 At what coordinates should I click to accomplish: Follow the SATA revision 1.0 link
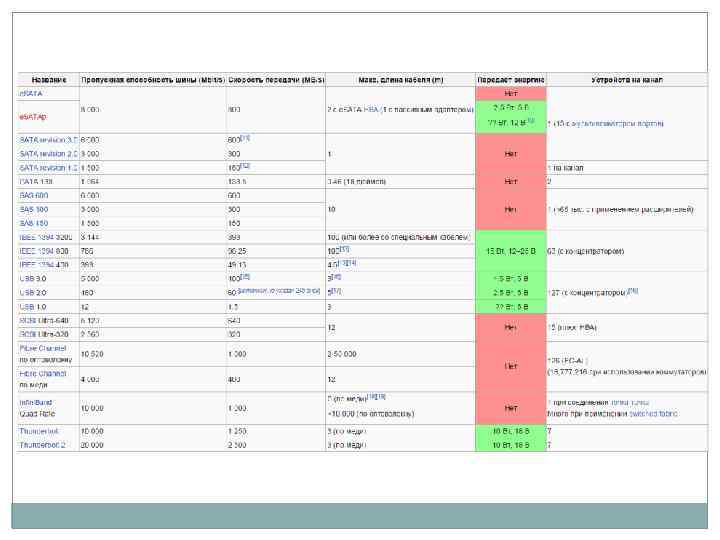pos(49,168)
